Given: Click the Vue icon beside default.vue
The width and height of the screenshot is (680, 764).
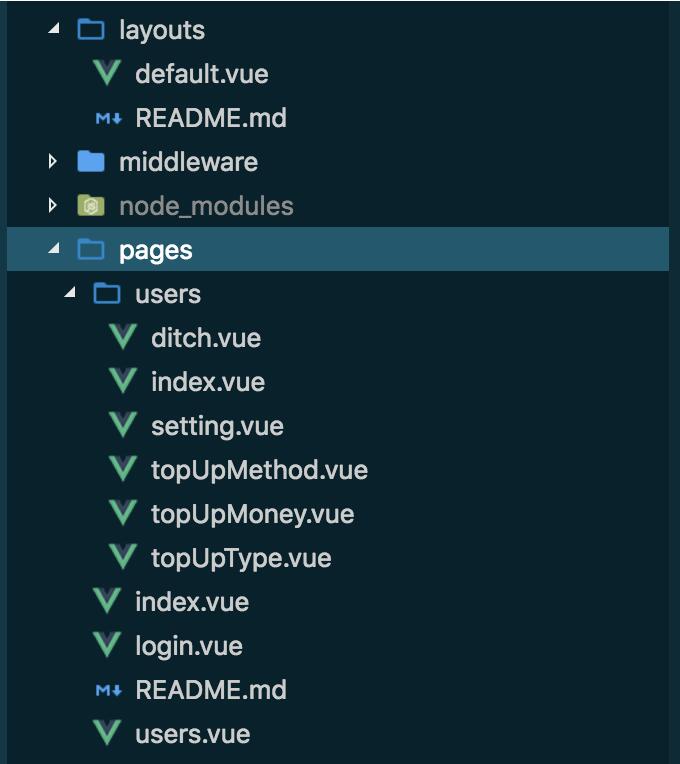Looking at the screenshot, I should pos(106,74).
